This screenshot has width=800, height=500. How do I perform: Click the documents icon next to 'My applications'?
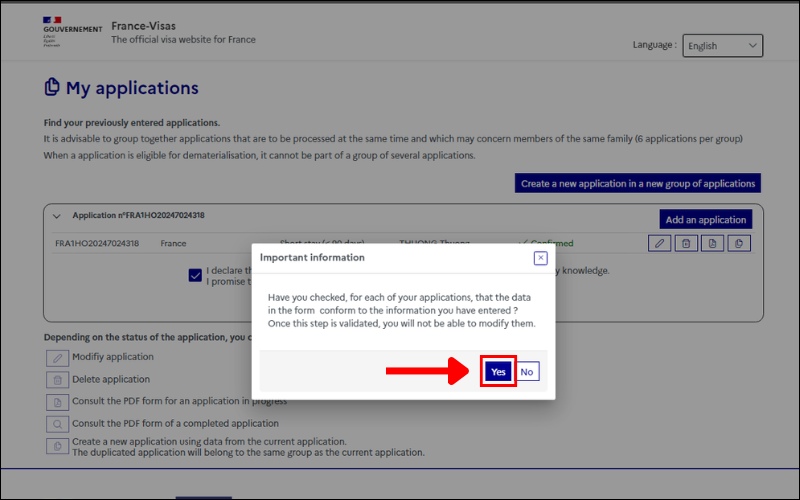52,88
